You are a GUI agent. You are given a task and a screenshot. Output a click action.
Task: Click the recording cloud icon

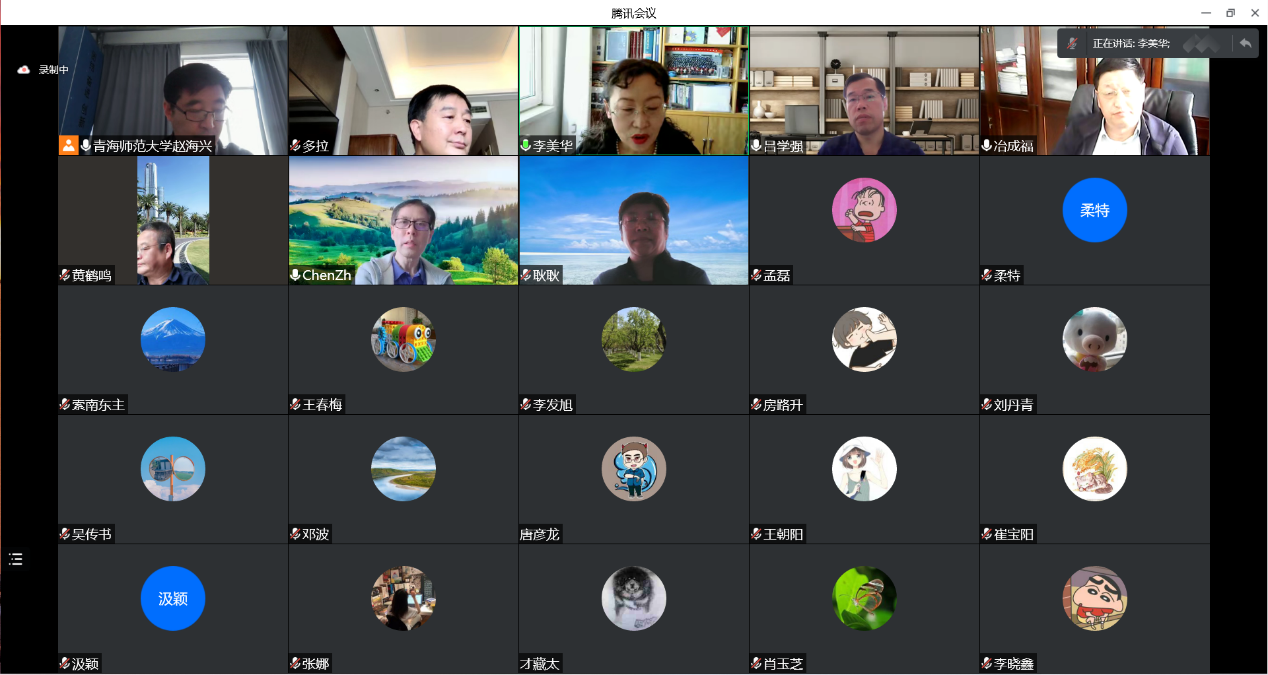(24, 70)
